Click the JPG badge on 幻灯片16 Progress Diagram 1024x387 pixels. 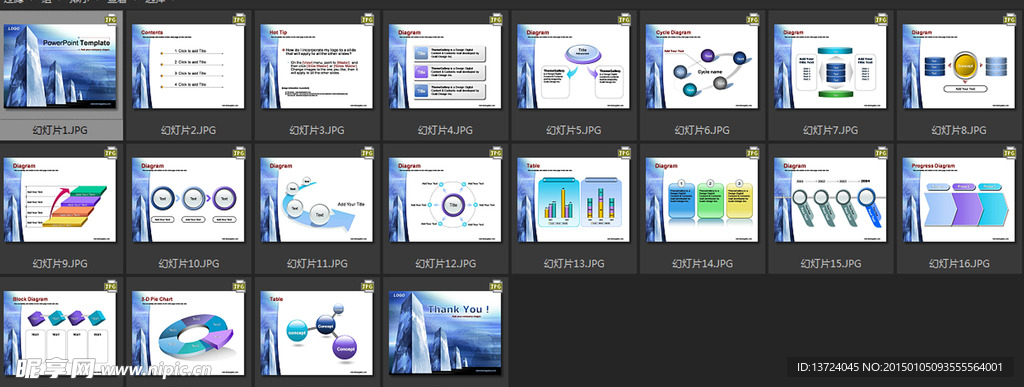[1010, 153]
